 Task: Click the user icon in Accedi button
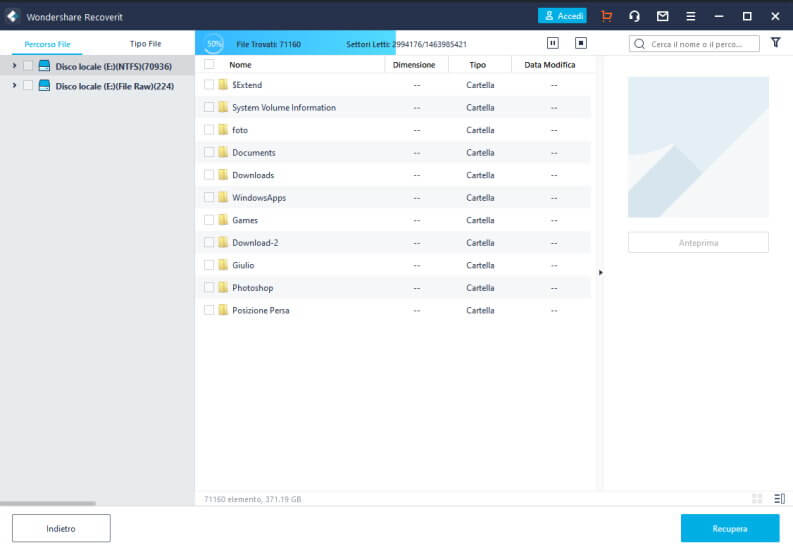[x=549, y=16]
